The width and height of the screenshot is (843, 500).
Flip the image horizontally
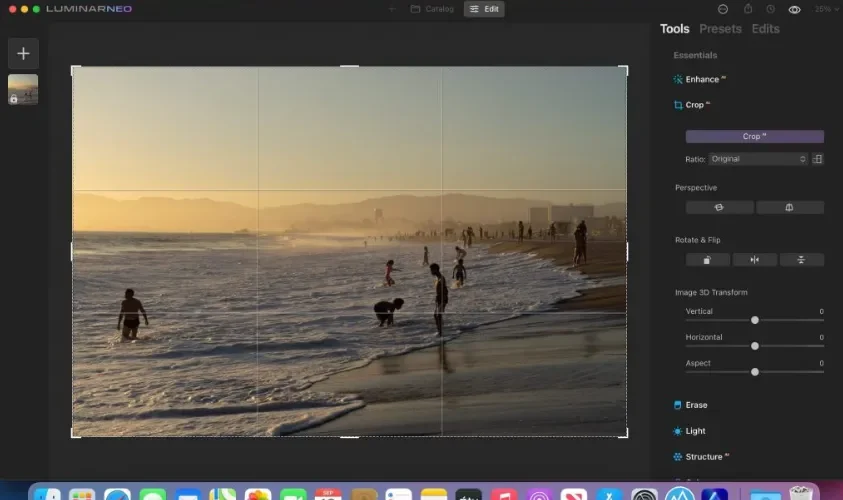pyautogui.click(x=755, y=260)
